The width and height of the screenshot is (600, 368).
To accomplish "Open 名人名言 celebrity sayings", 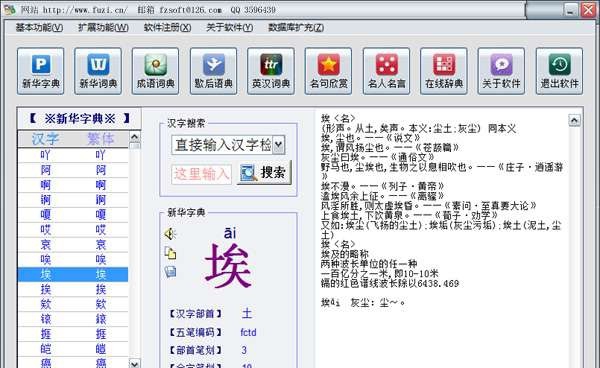I will click(386, 71).
